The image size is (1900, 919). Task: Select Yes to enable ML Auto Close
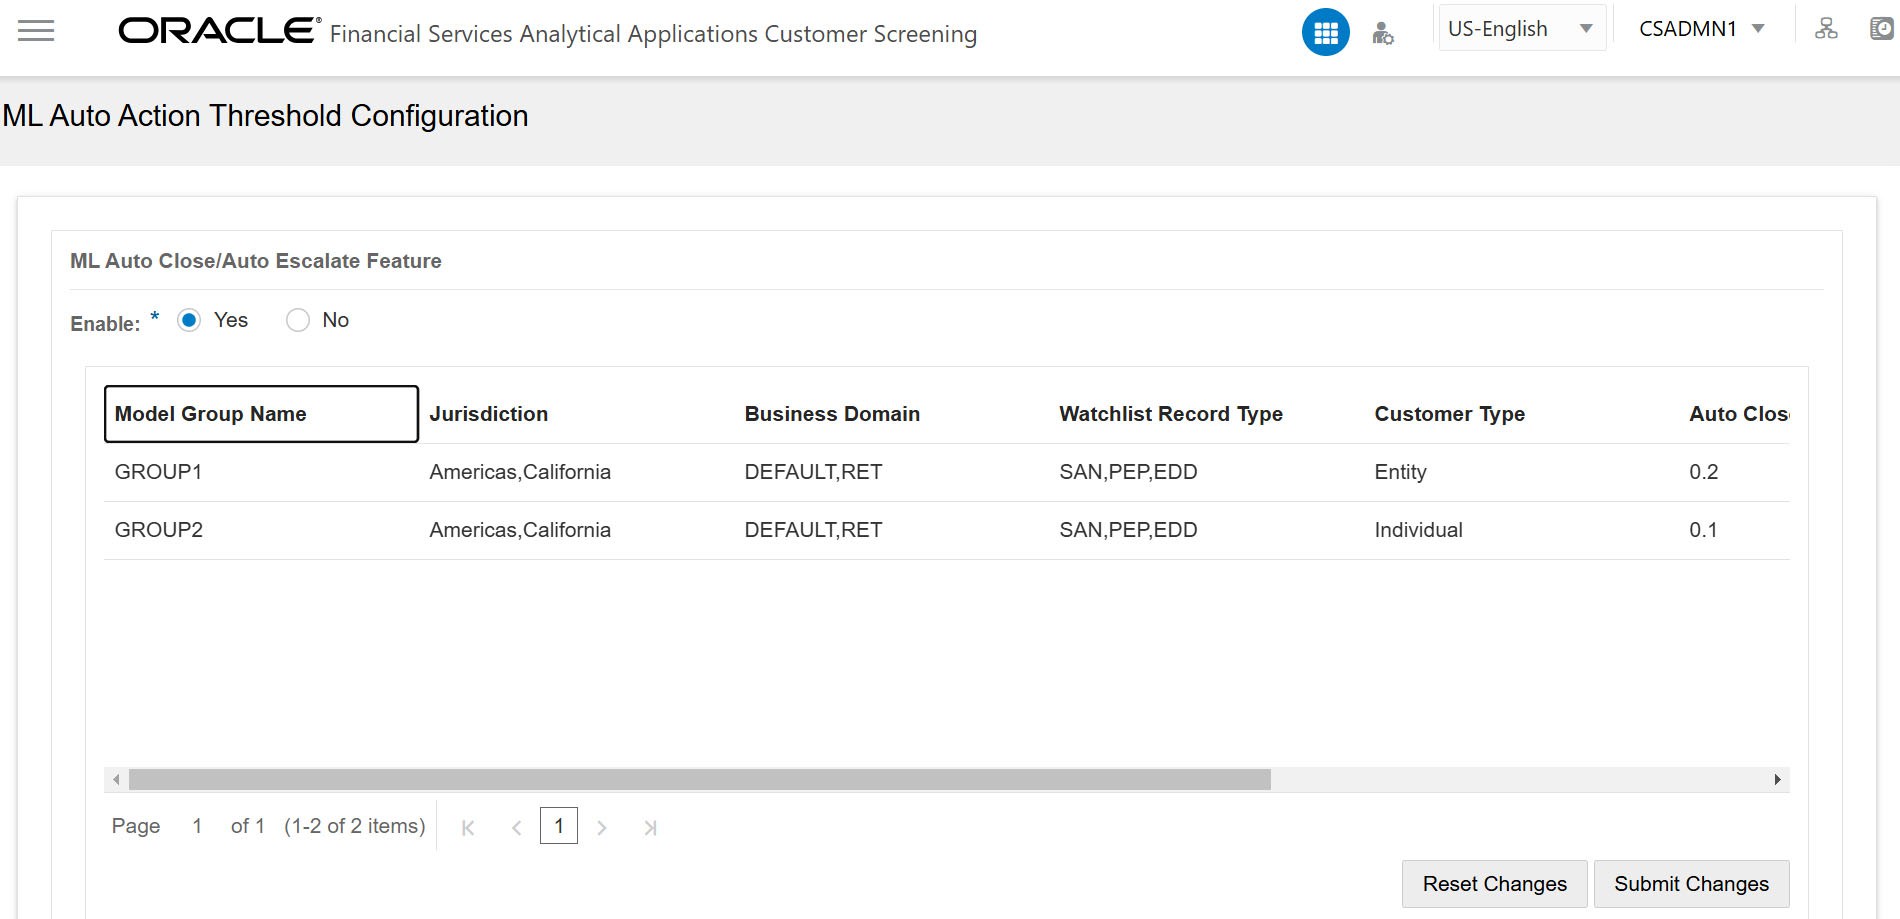(189, 320)
